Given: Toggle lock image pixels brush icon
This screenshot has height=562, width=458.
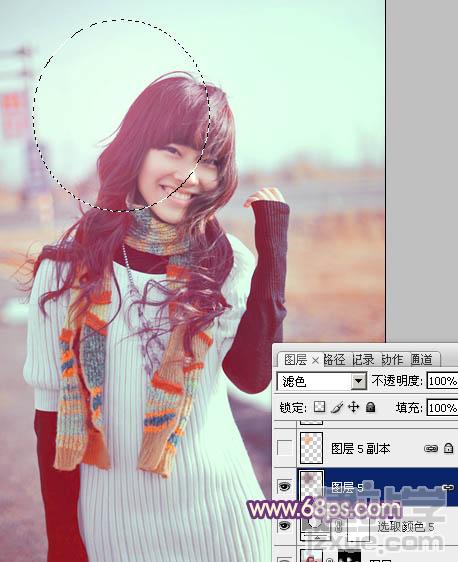Looking at the screenshot, I should tap(337, 407).
